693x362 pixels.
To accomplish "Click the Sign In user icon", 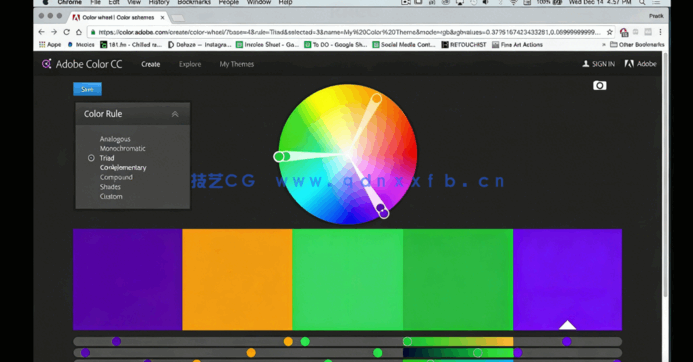I will (586, 64).
